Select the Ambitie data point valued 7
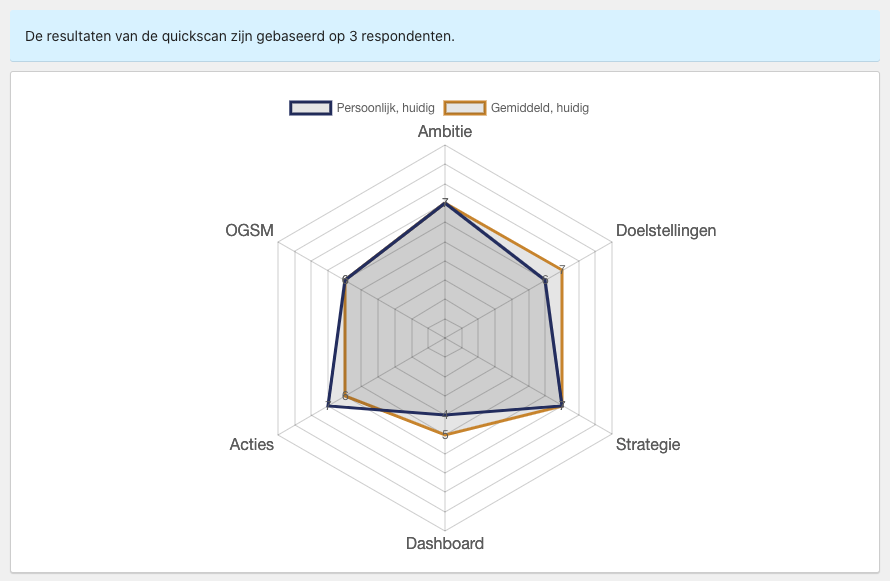Viewport: 890px width, 581px height. click(x=445, y=203)
